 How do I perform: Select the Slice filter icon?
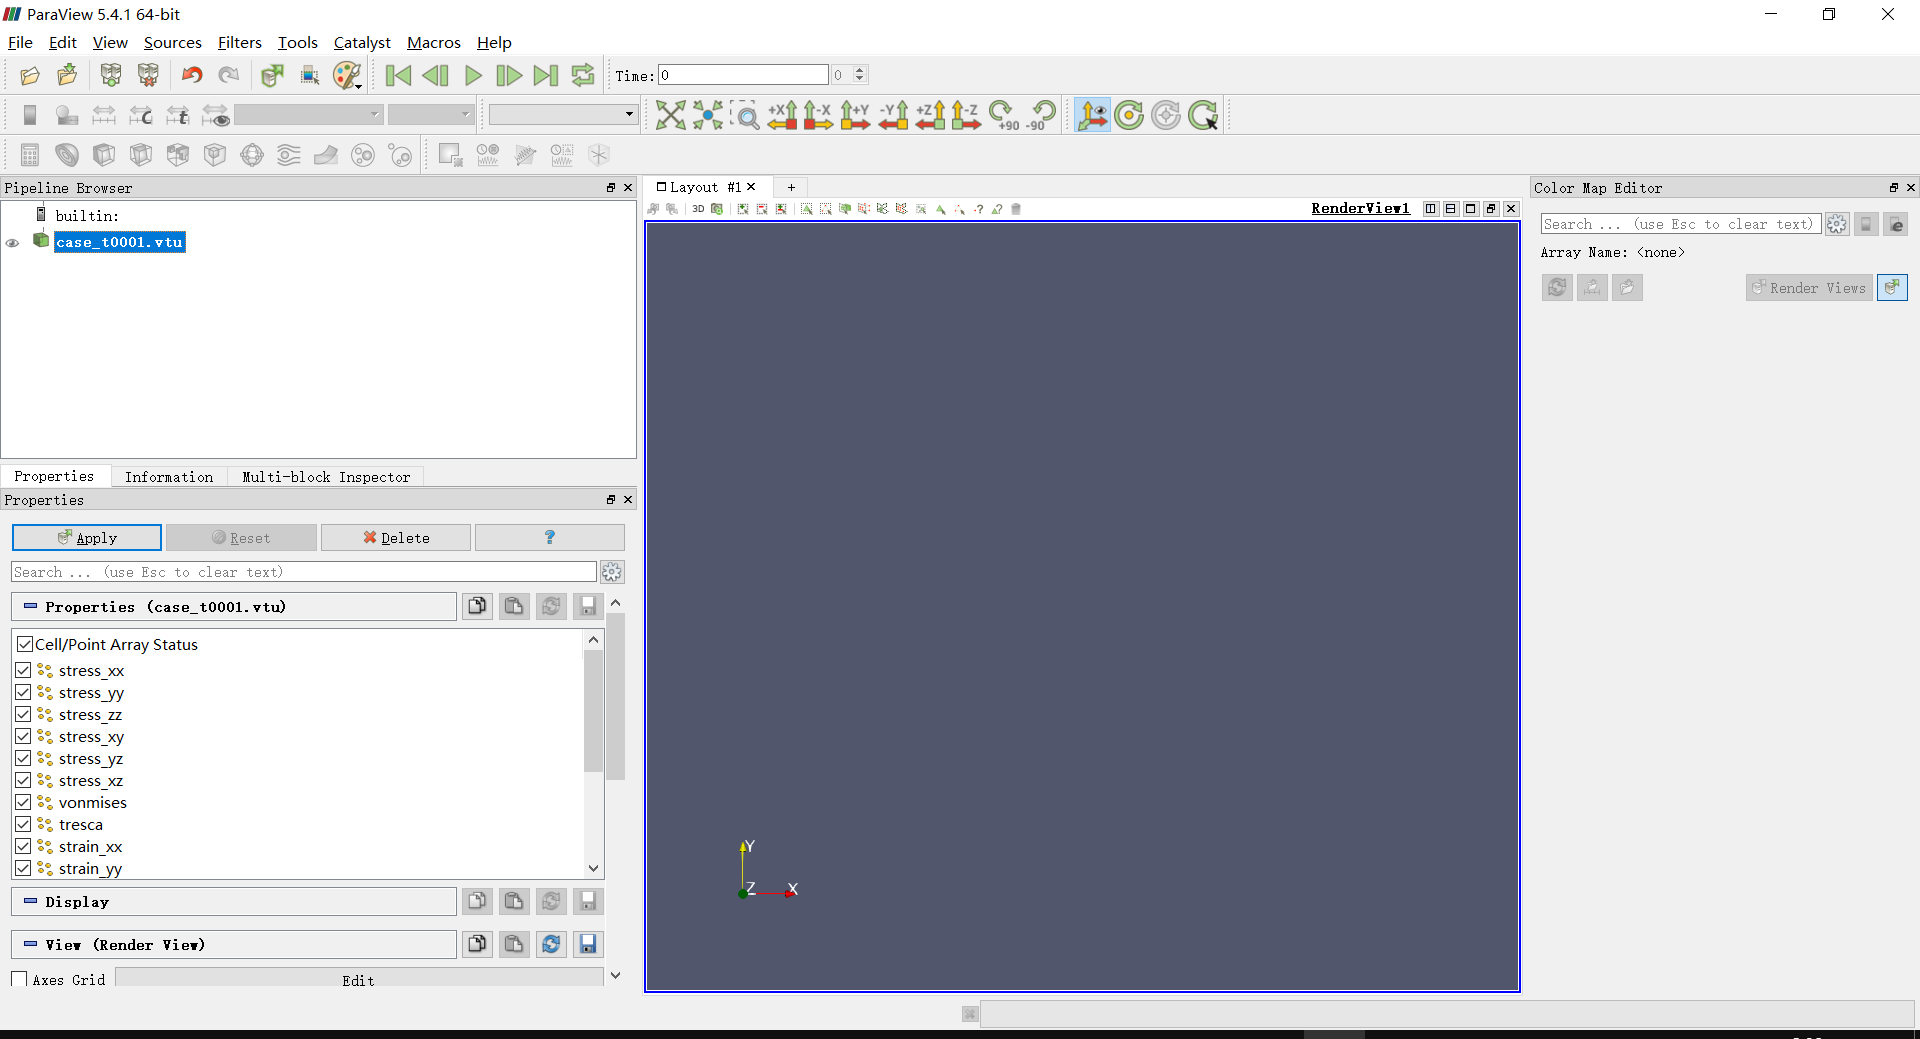pos(140,155)
